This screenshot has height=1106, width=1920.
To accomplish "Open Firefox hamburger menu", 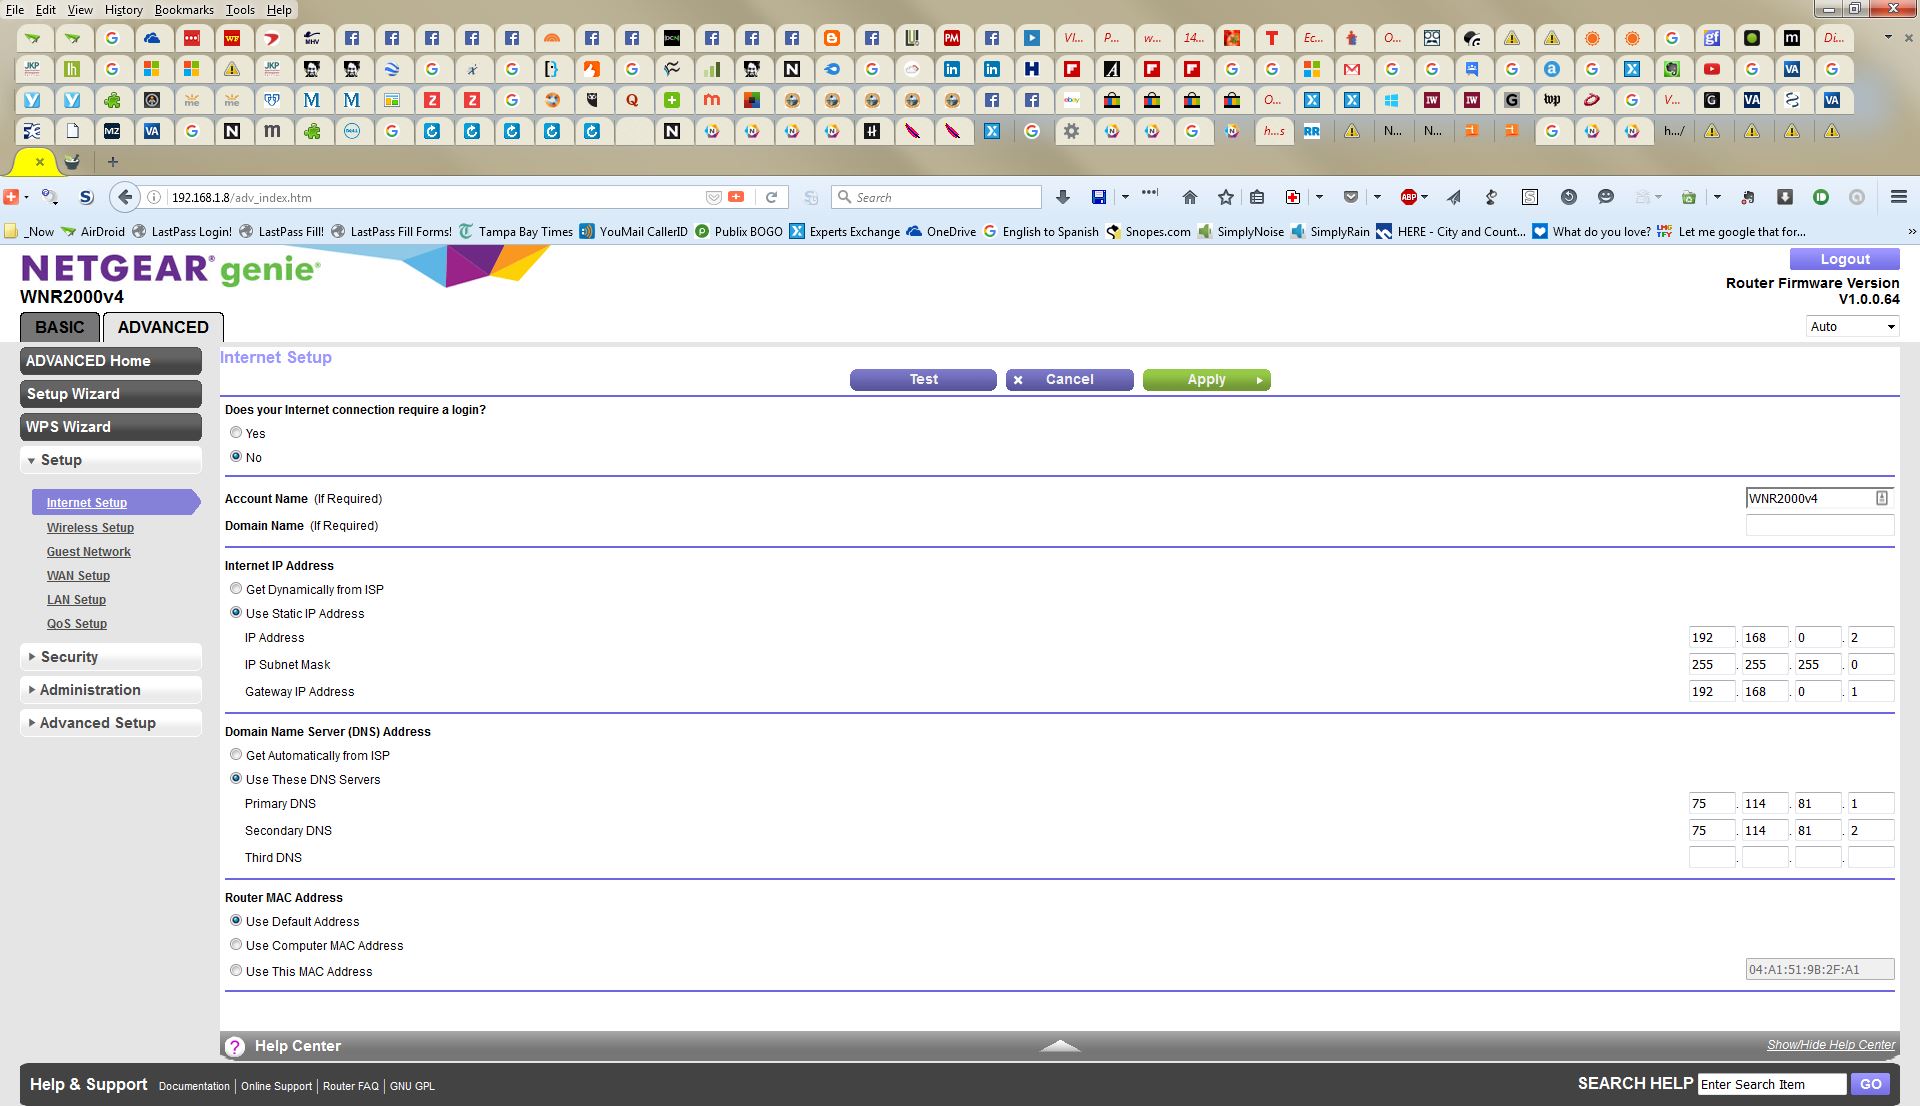I will pyautogui.click(x=1899, y=197).
